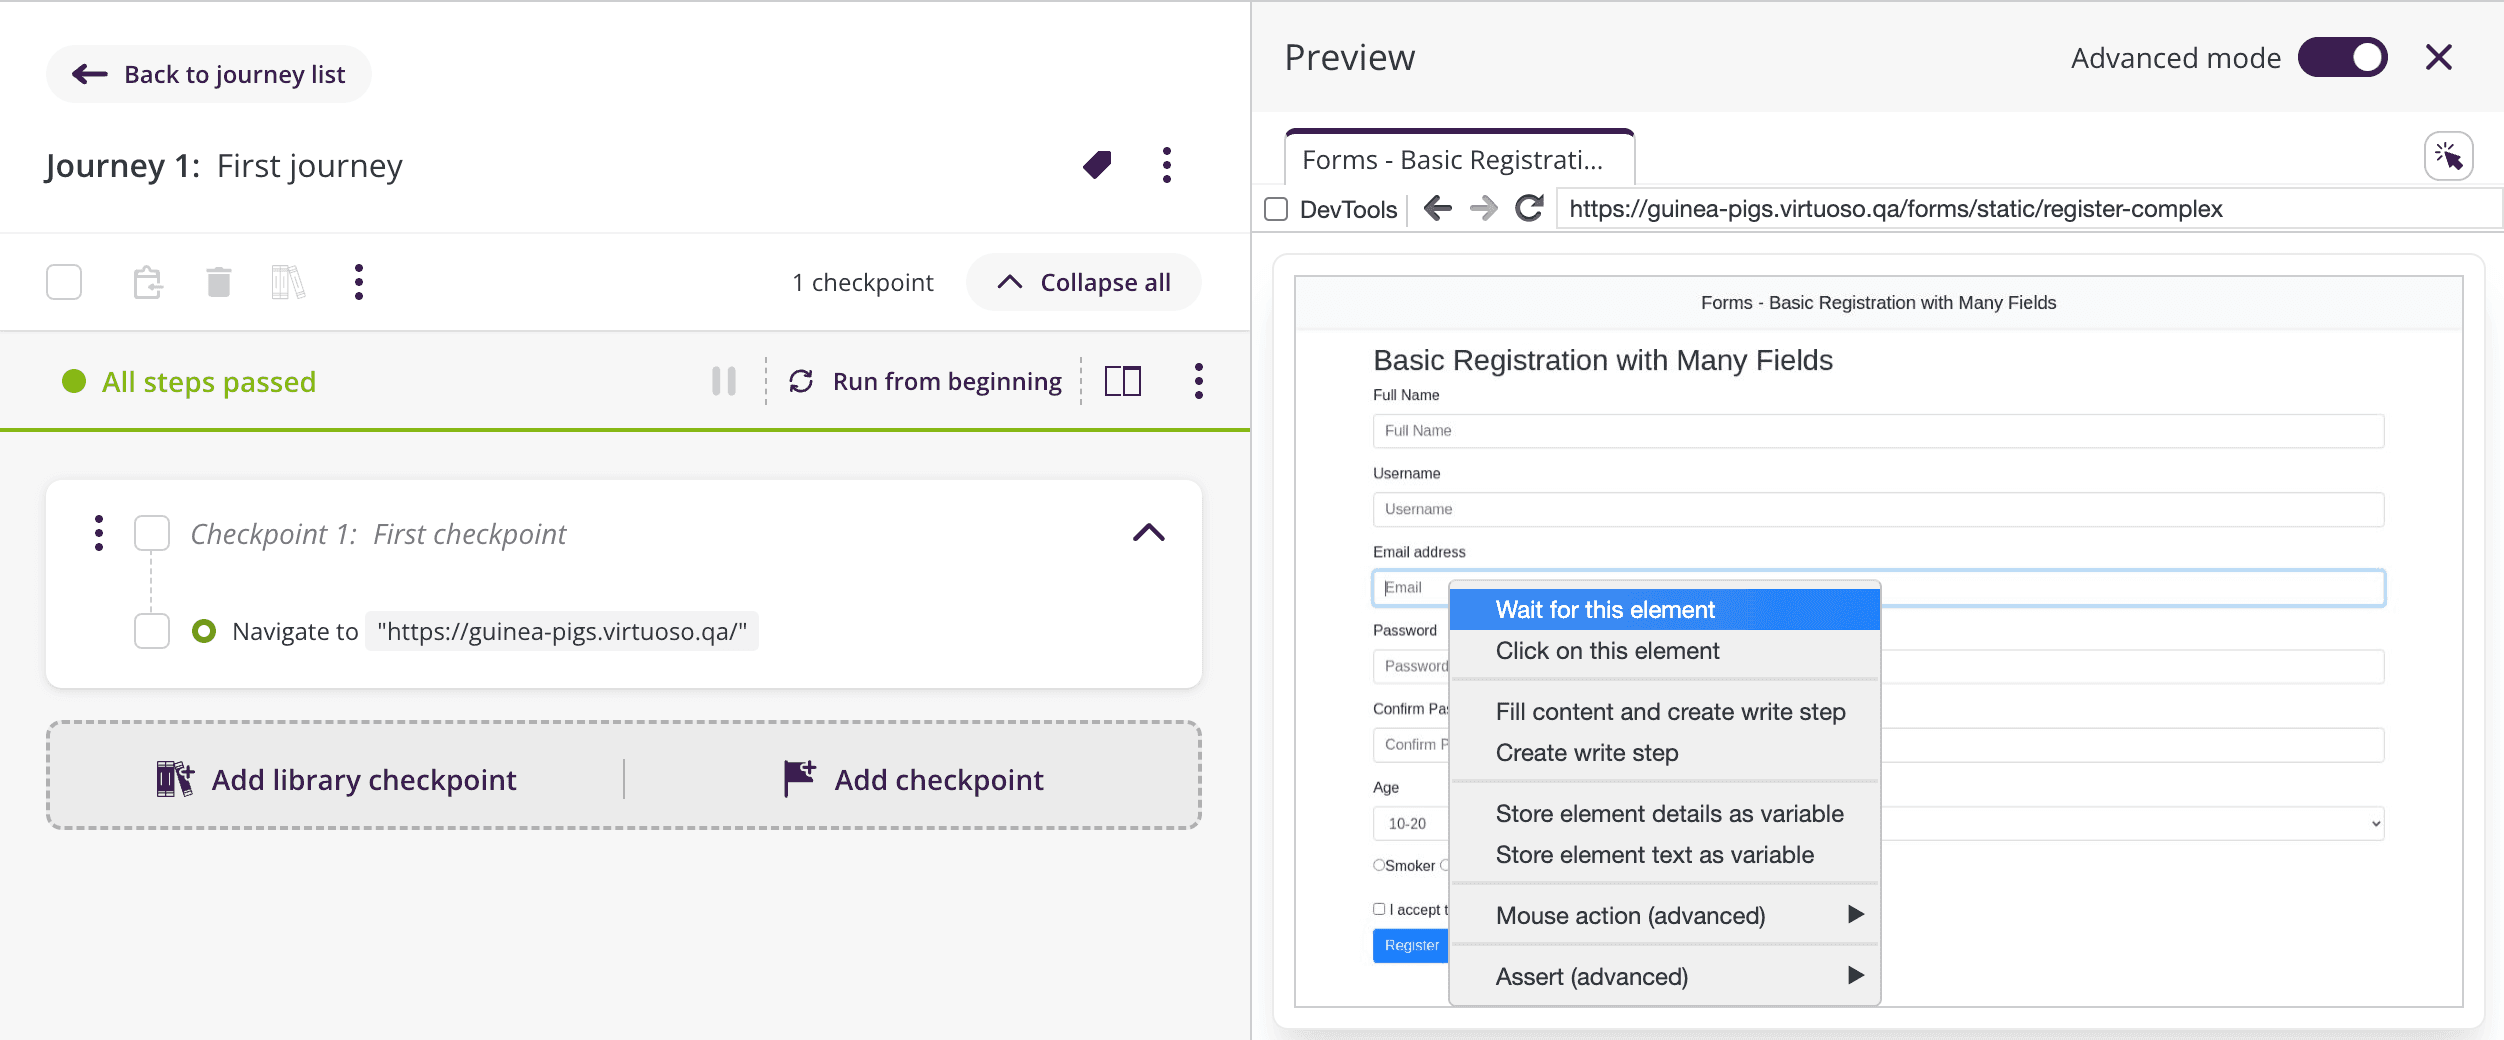Image resolution: width=2504 pixels, height=1040 pixels.
Task: Expand the Mouse action (advanced) submenu
Action: 1664,915
